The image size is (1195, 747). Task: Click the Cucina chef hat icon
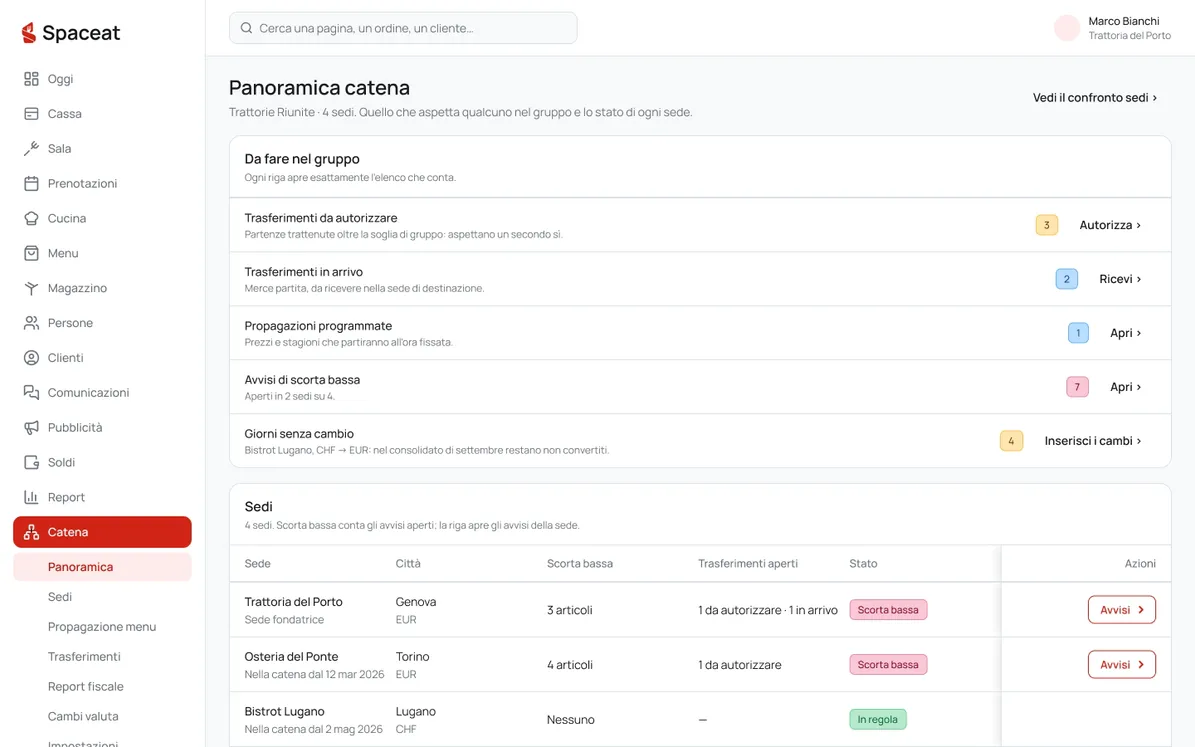coord(31,218)
